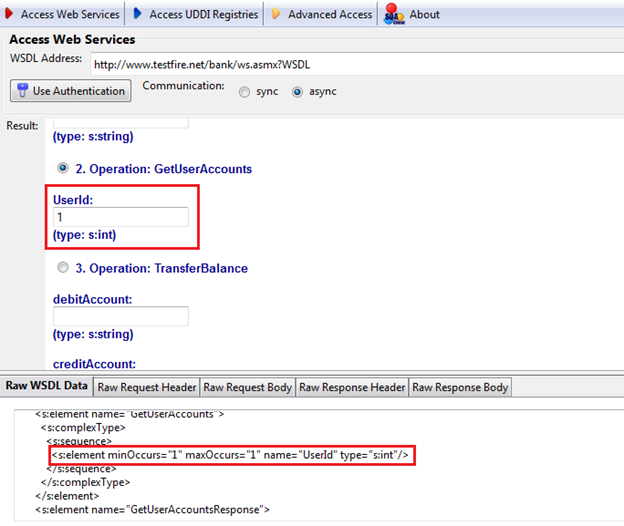
Task: Click the WSDL Address text field
Action: point(350,64)
